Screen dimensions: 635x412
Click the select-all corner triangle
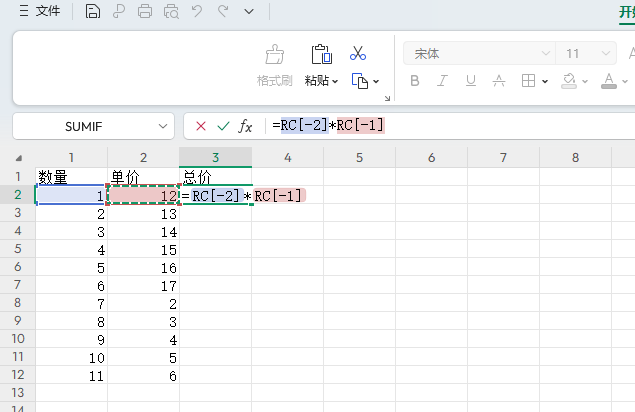pyautogui.click(x=19, y=158)
